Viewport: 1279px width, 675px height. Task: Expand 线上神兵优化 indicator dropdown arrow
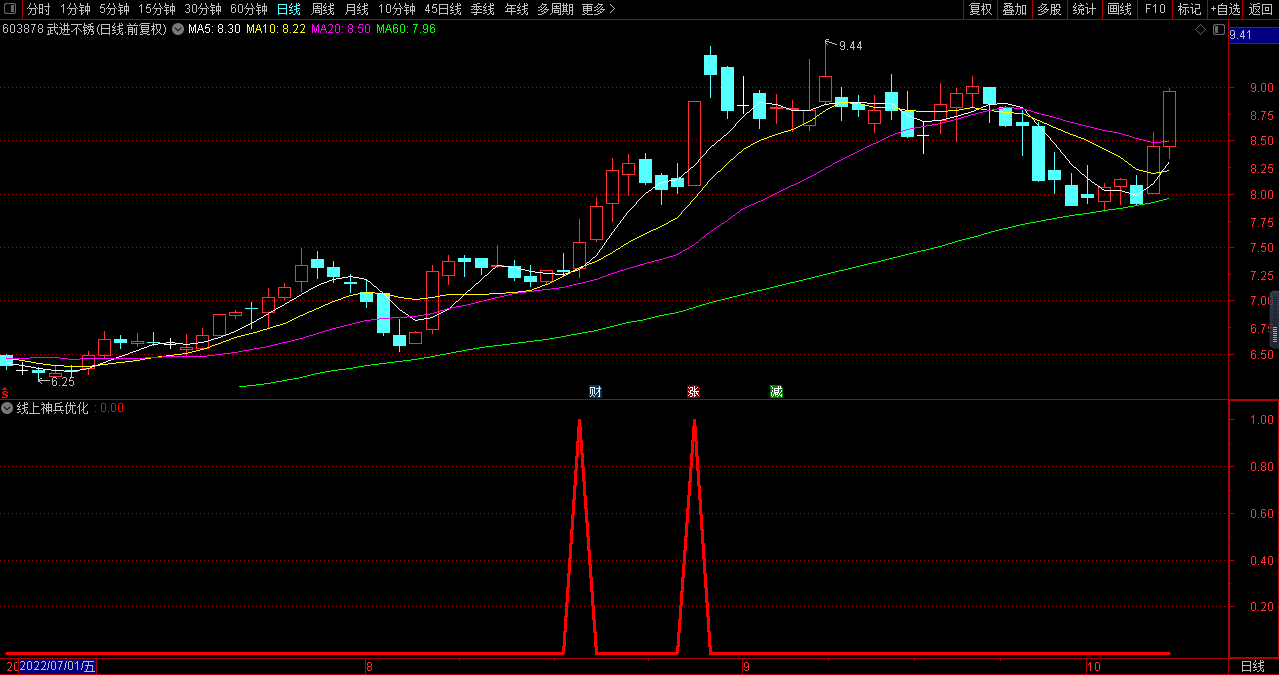pyautogui.click(x=8, y=408)
